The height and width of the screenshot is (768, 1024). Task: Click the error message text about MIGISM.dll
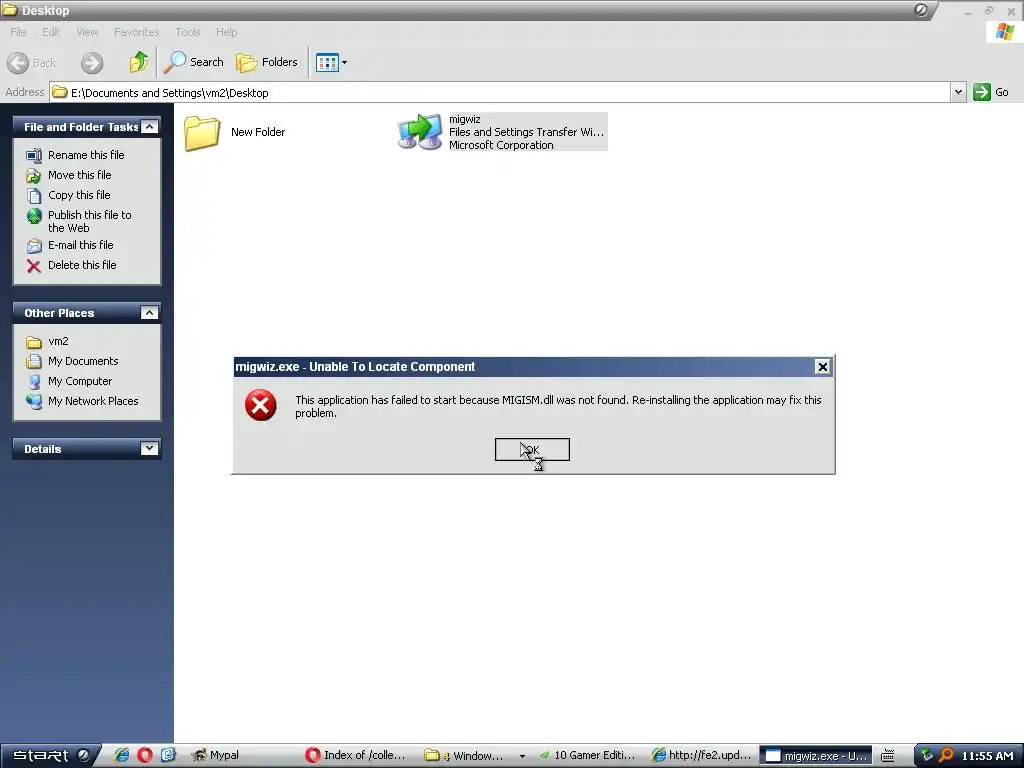[x=558, y=406]
